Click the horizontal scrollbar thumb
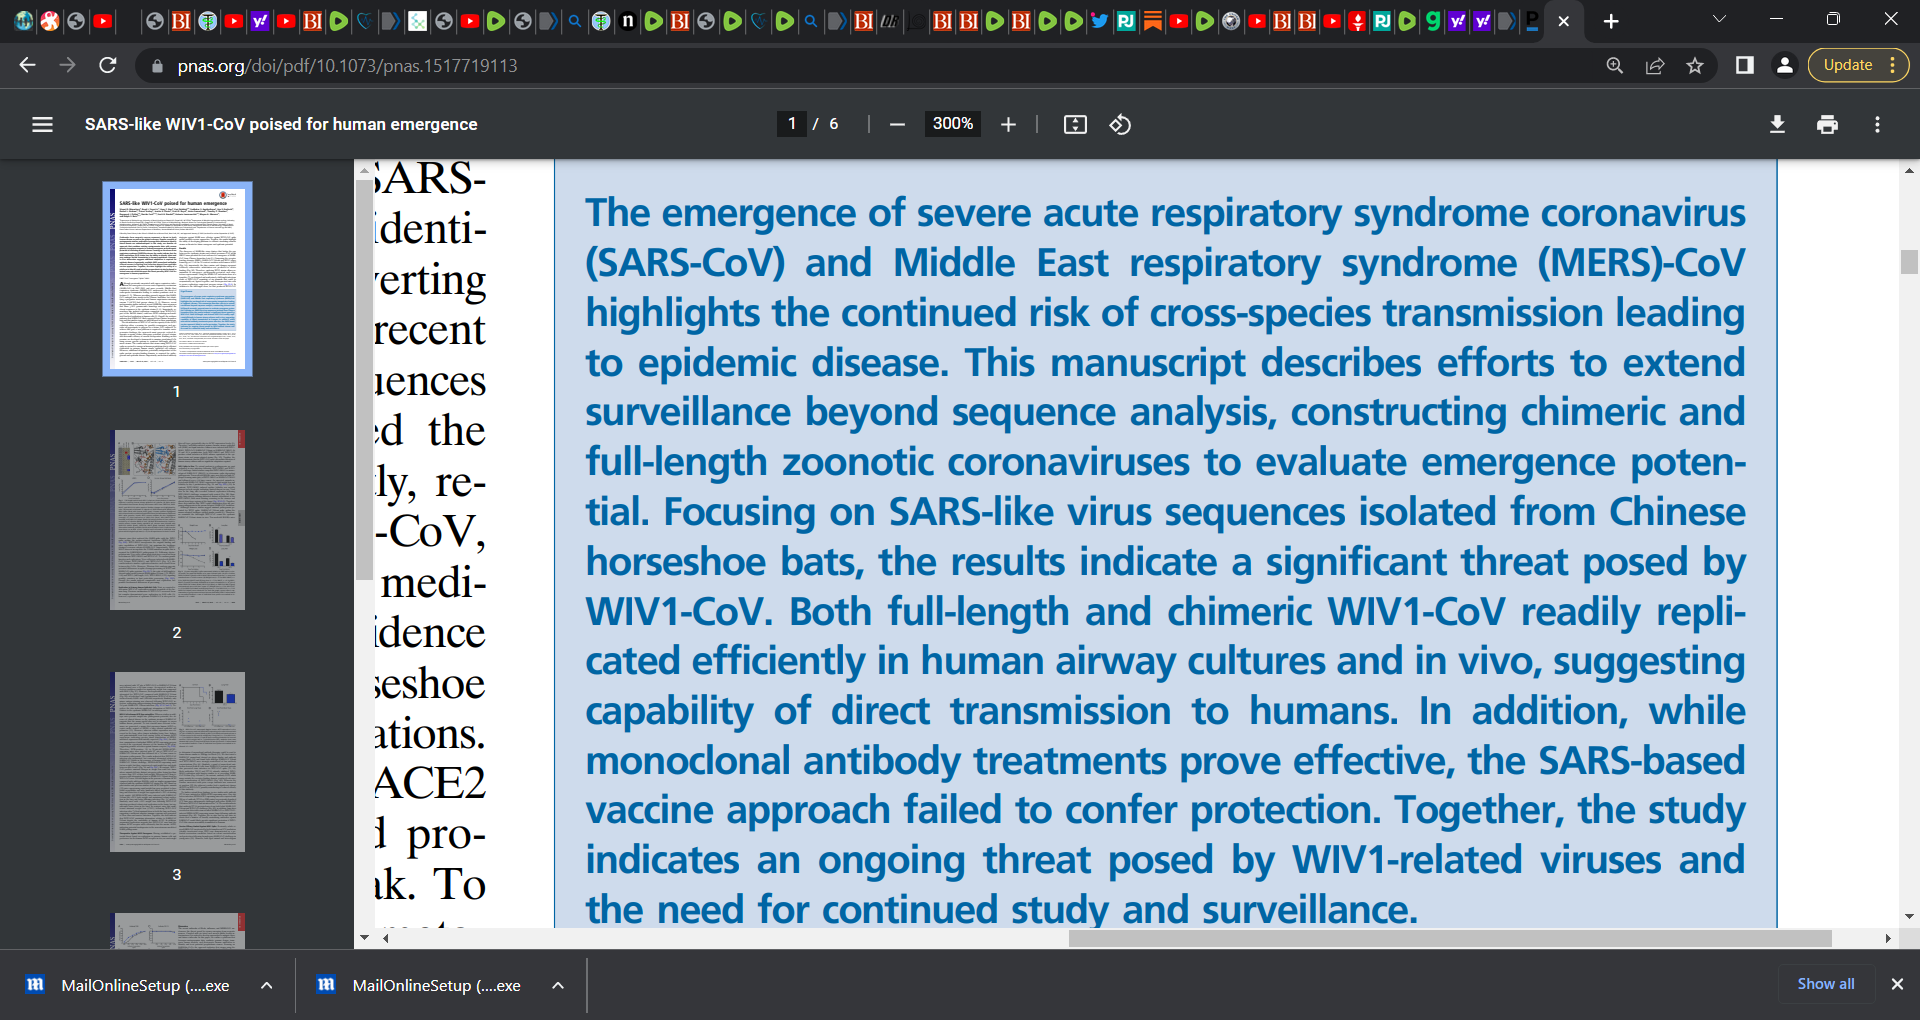1920x1020 pixels. pyautogui.click(x=1450, y=938)
